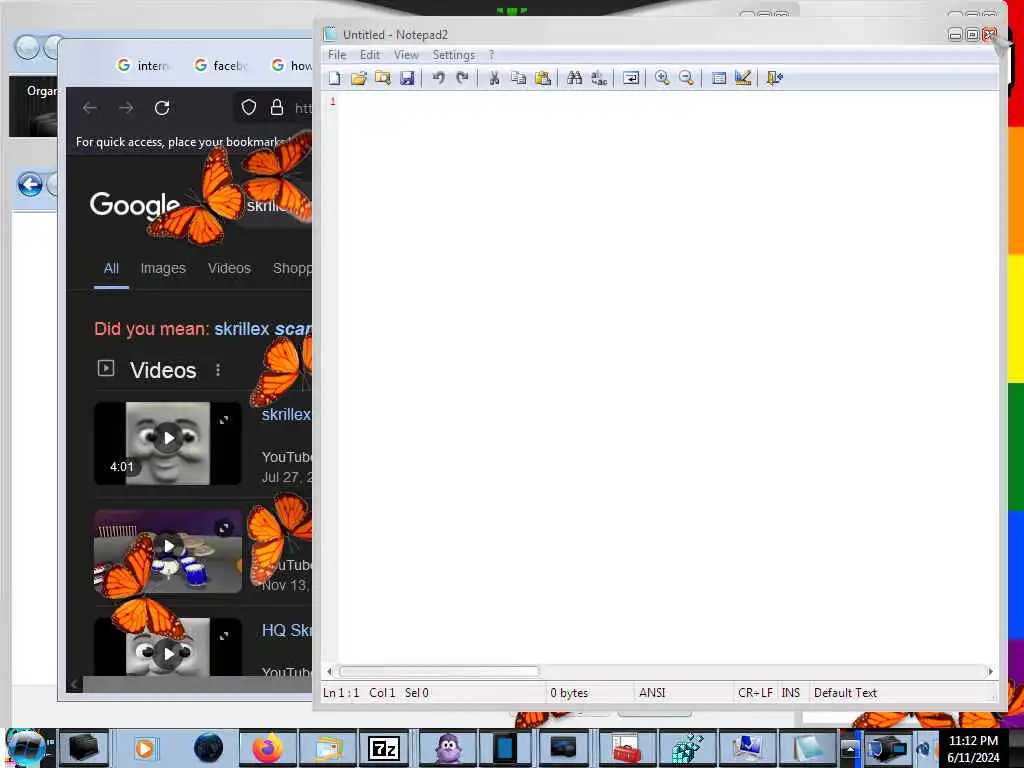This screenshot has width=1024, height=768.
Task: Toggle INS mode in the status bar
Action: point(791,693)
